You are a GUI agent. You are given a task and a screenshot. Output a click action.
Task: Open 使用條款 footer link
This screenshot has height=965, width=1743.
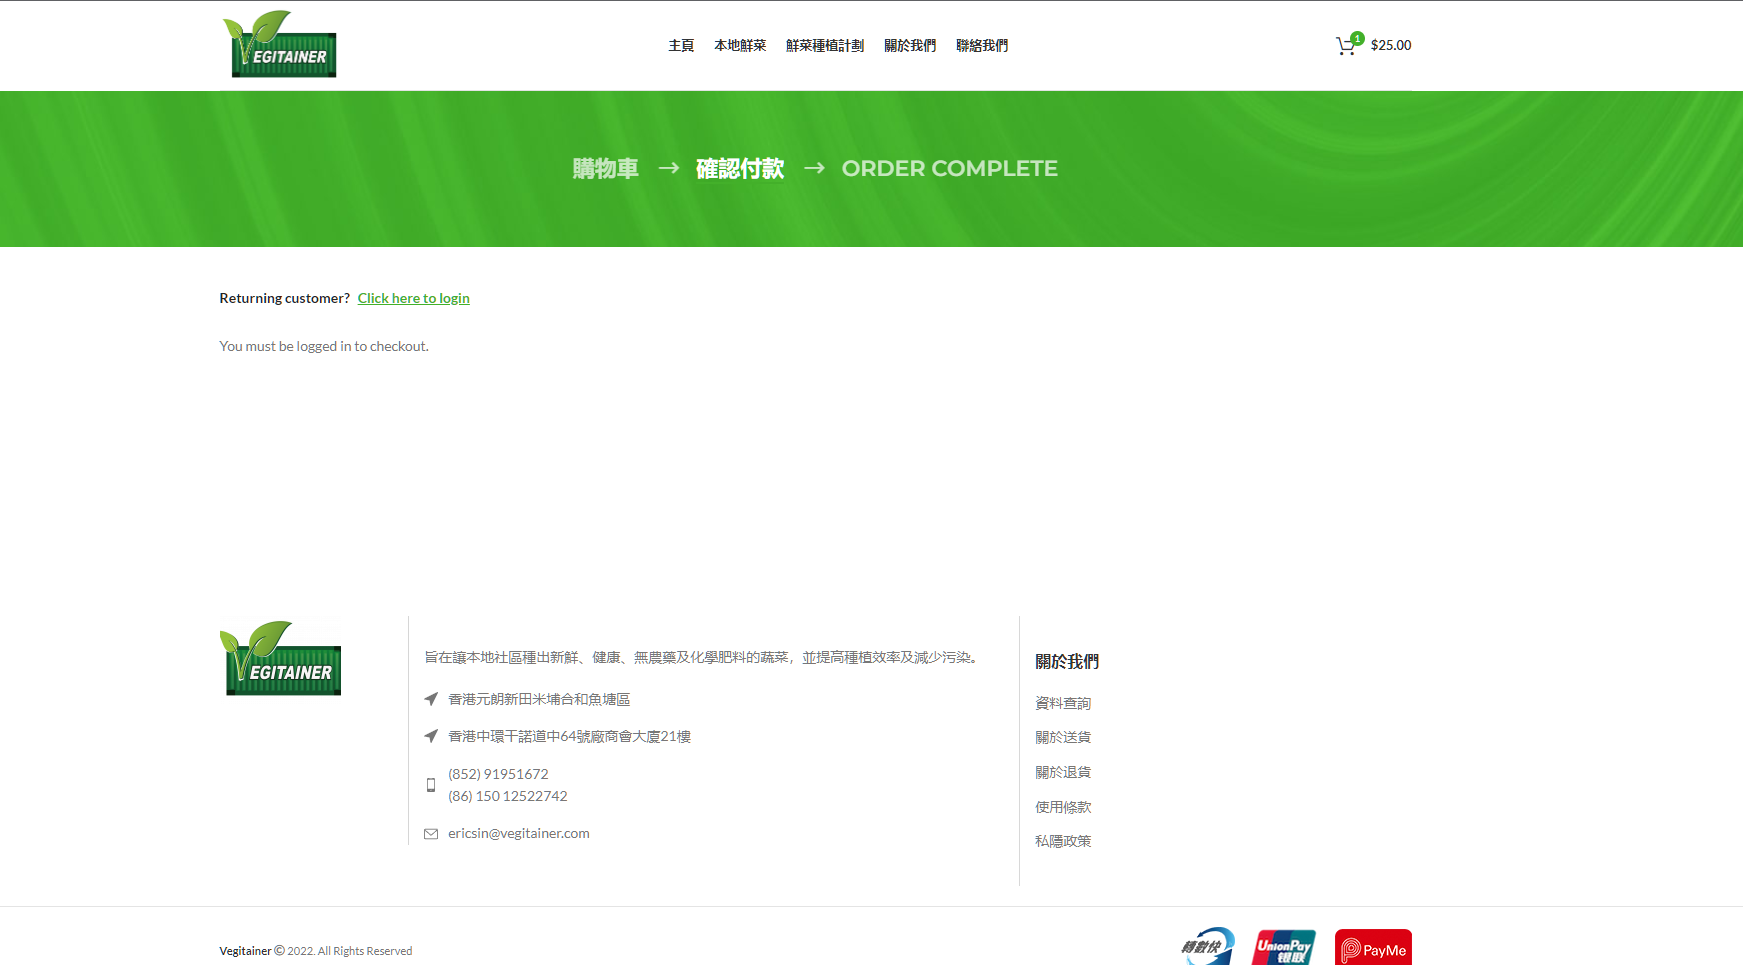coord(1063,807)
